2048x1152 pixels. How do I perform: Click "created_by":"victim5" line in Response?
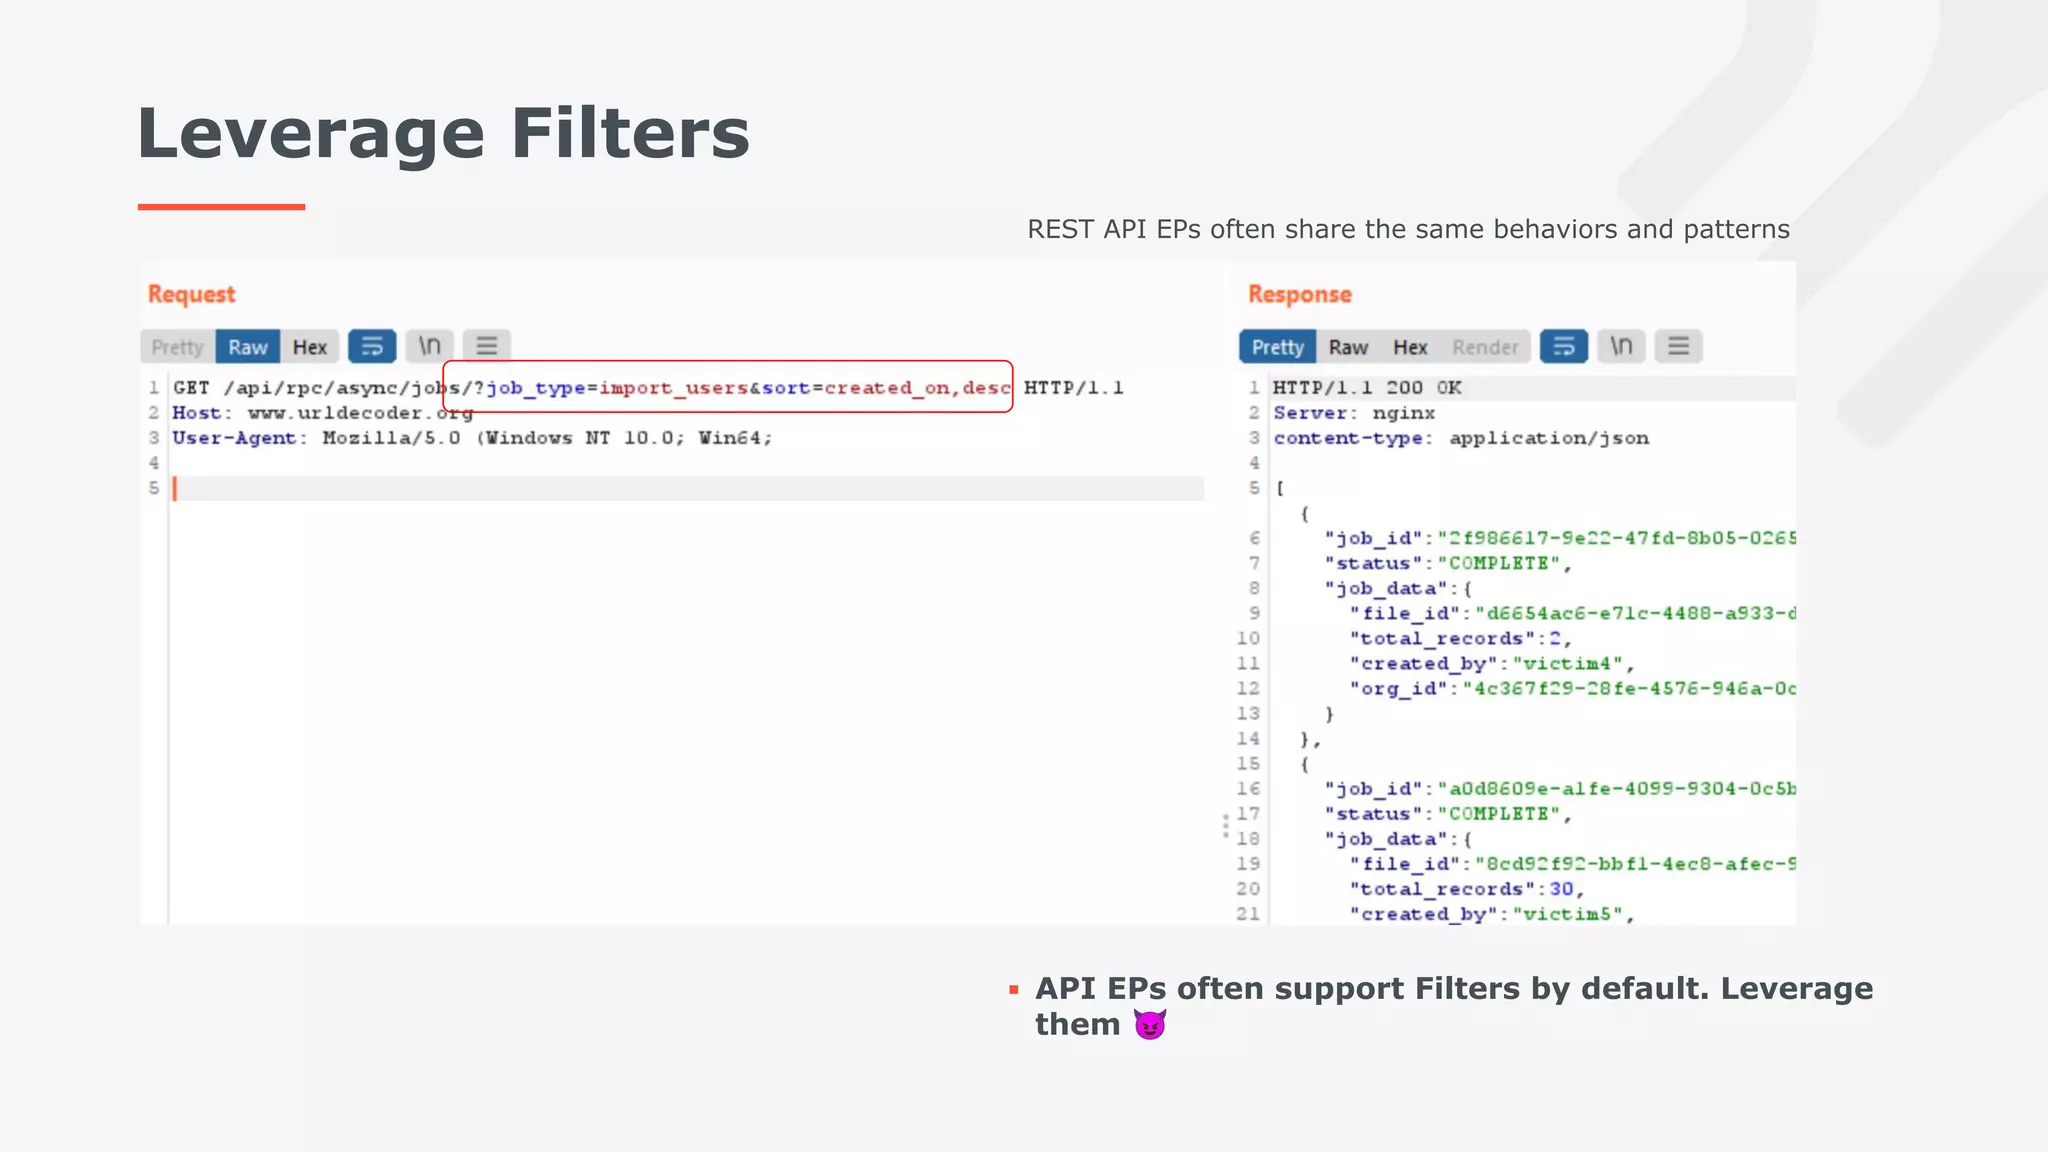[x=1491, y=914]
